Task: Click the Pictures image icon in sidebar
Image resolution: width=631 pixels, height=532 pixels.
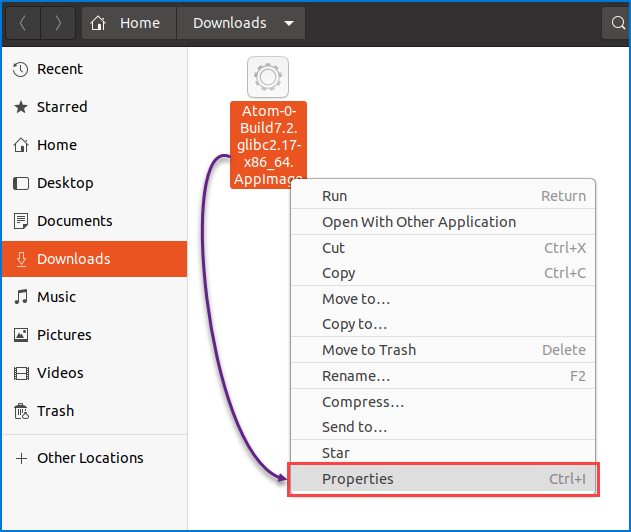Action: click(x=21, y=335)
